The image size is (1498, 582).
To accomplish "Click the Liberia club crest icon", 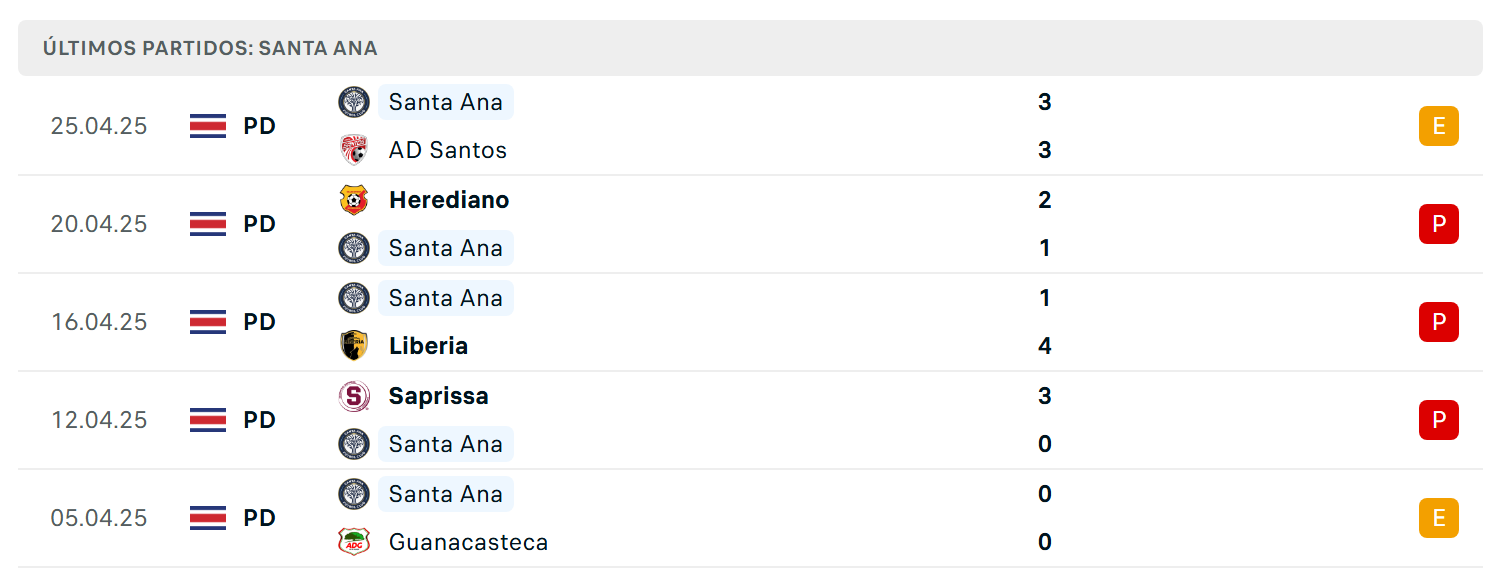I will click(x=354, y=346).
